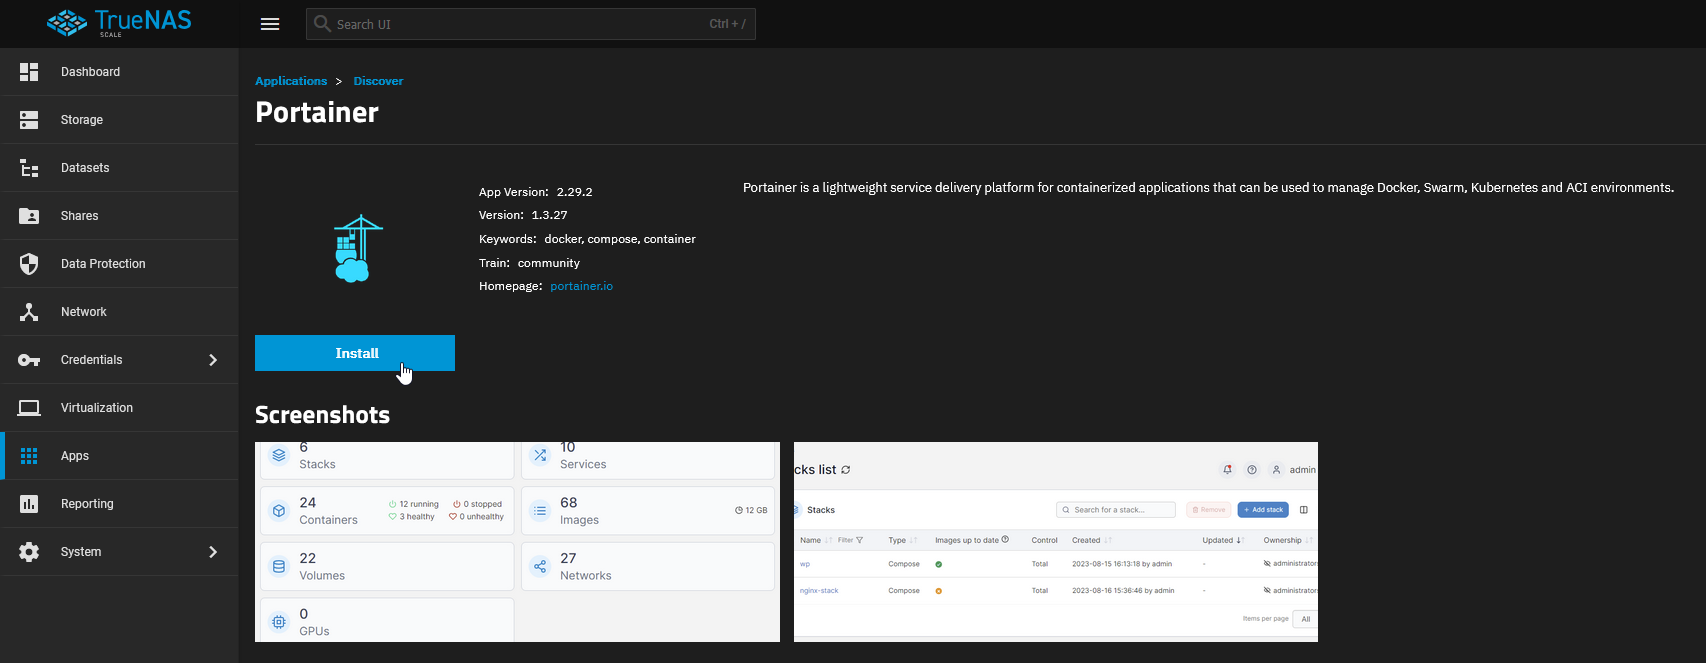Click the Services icon in dashboard screenshot
Viewport: 1706px width, 663px height.
coord(540,455)
